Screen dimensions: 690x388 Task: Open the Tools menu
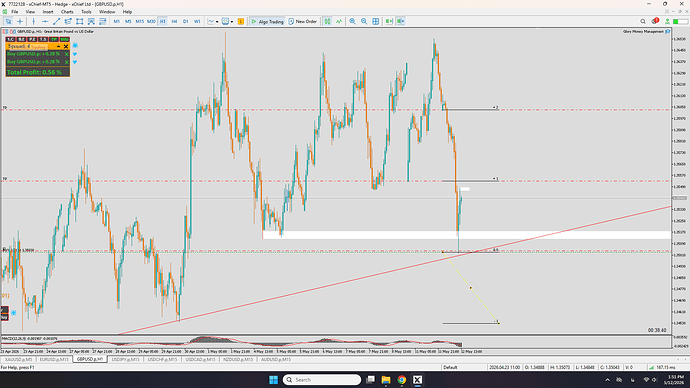86,12
